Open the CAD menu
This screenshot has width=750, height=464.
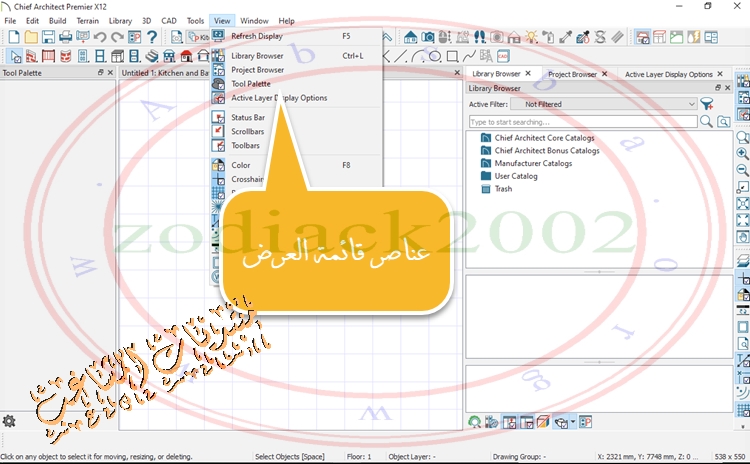(169, 21)
